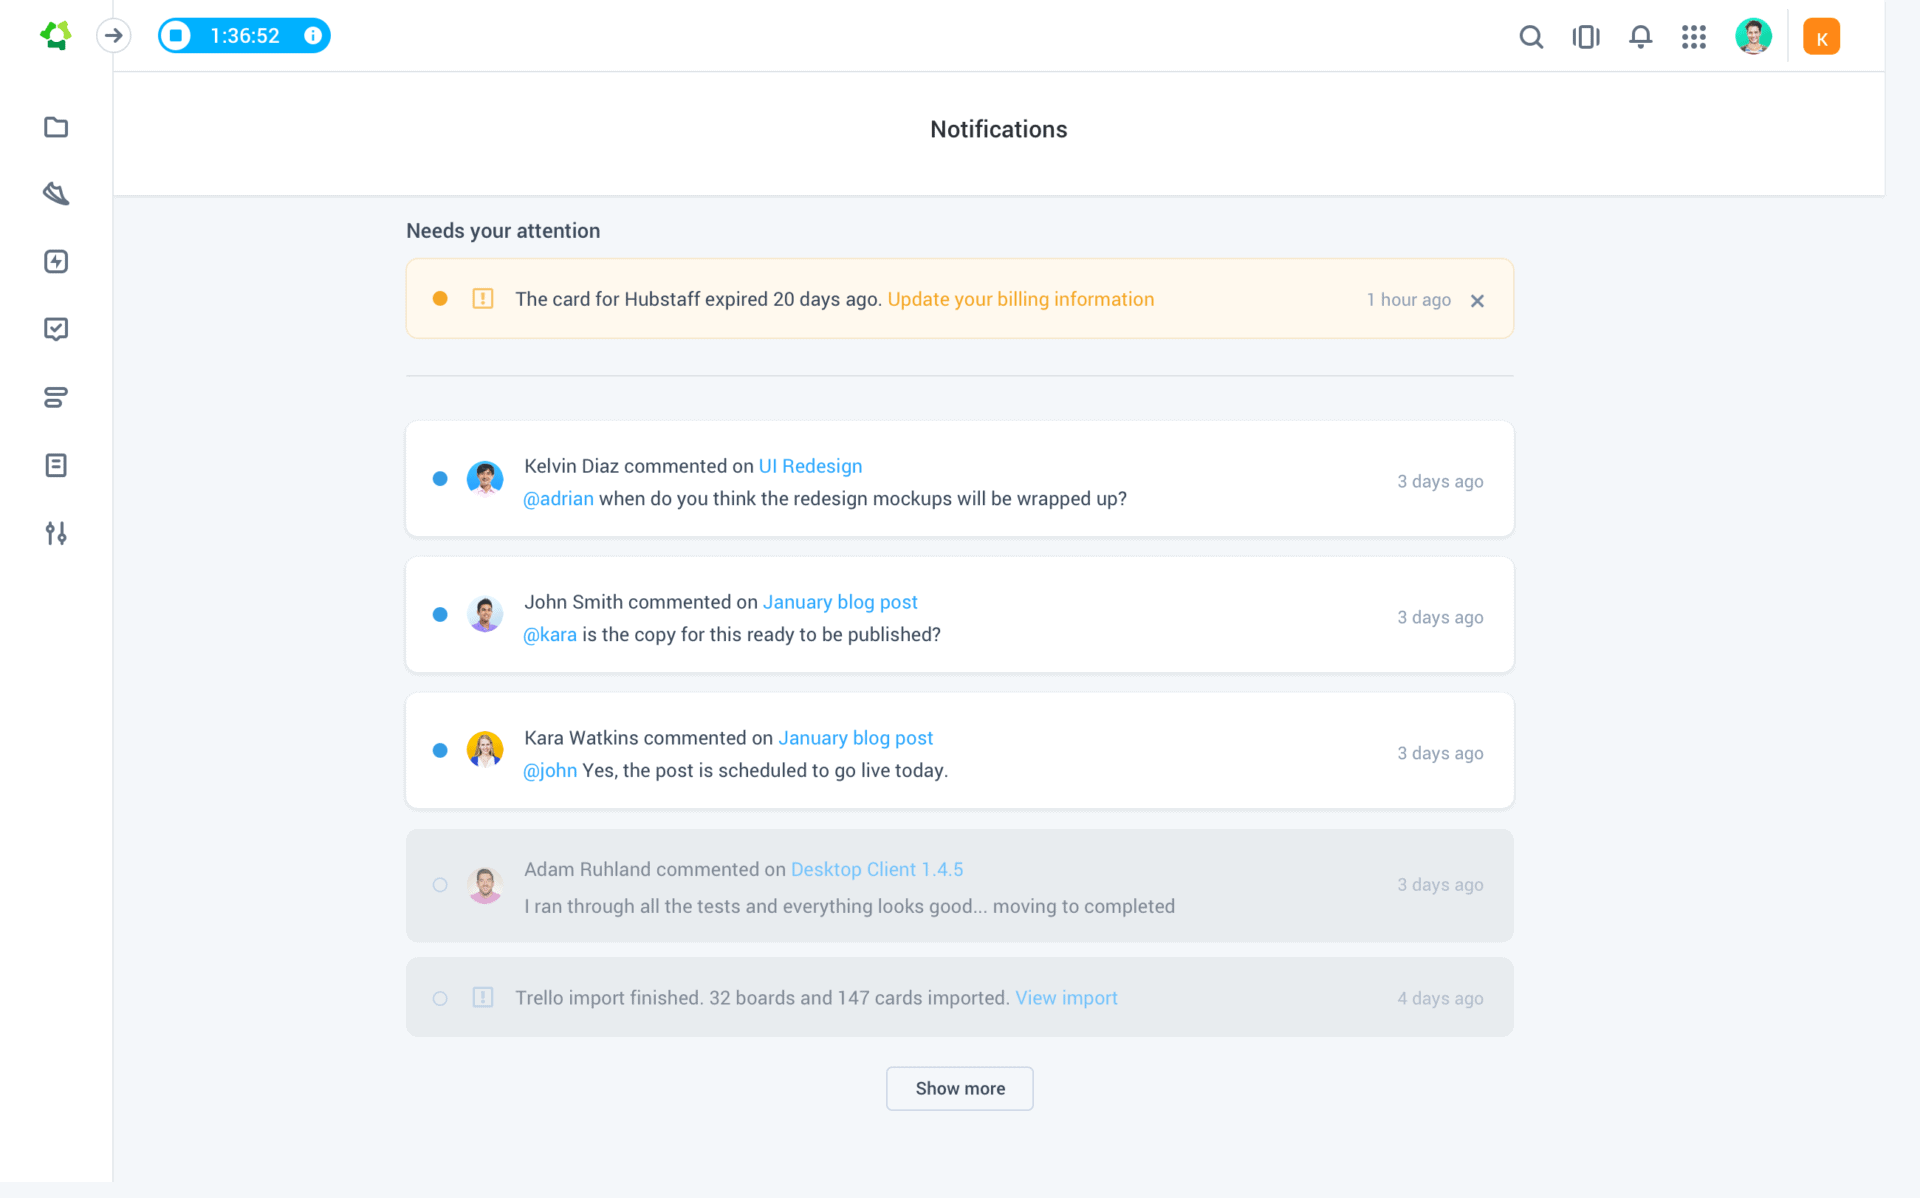Screen dimensions: 1920x1198
Task: Open the Projects folder icon in sidebar
Action: (x=56, y=127)
